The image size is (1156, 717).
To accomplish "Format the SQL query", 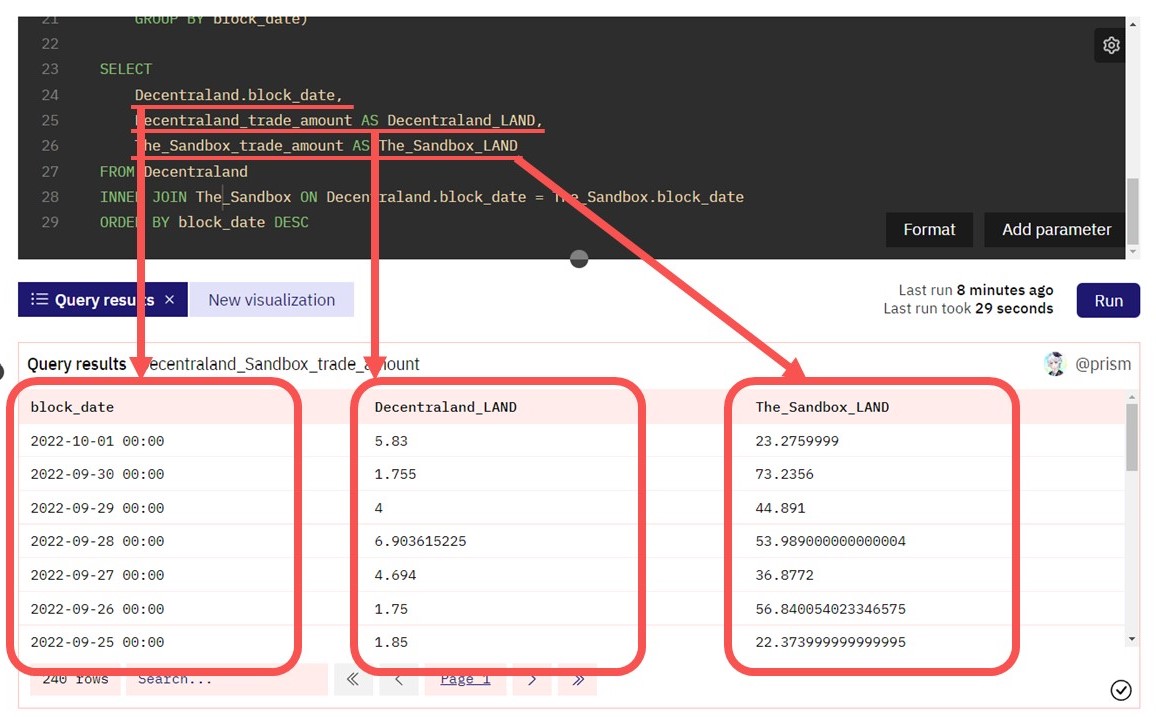I will tap(929, 229).
